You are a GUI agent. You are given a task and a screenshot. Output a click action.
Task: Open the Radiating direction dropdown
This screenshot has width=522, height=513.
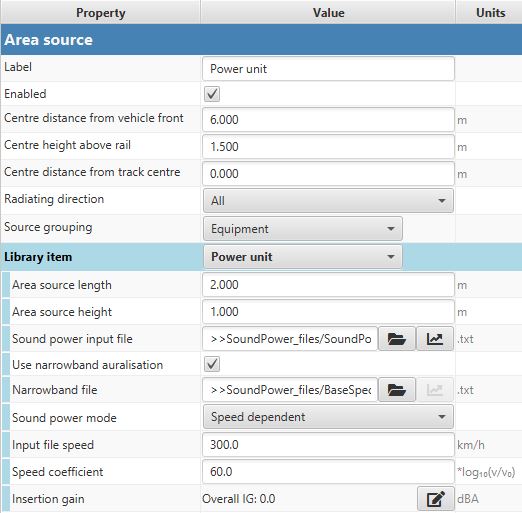click(x=328, y=201)
